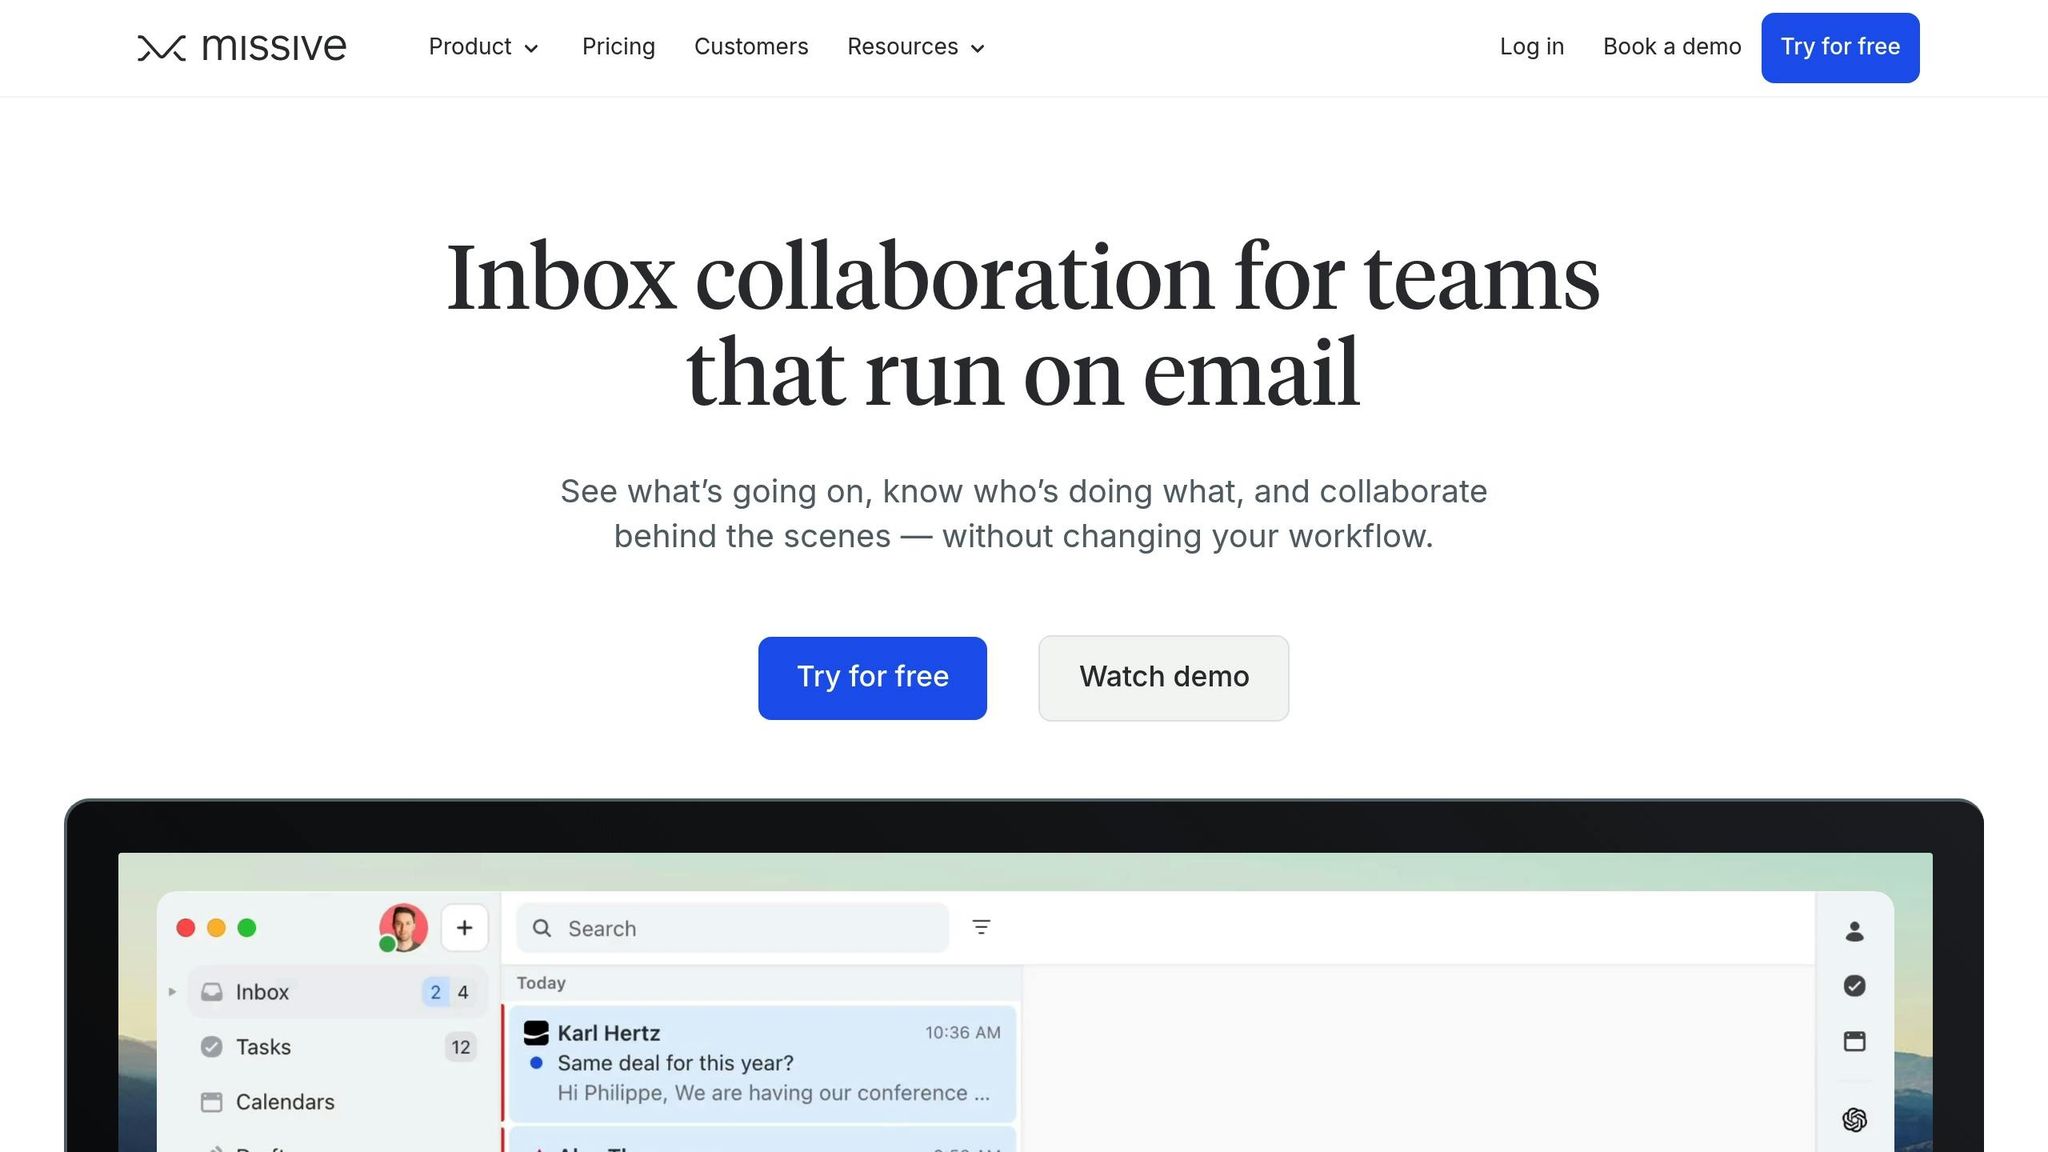Click into the Search field
This screenshot has width=2048, height=1152.
(740, 928)
